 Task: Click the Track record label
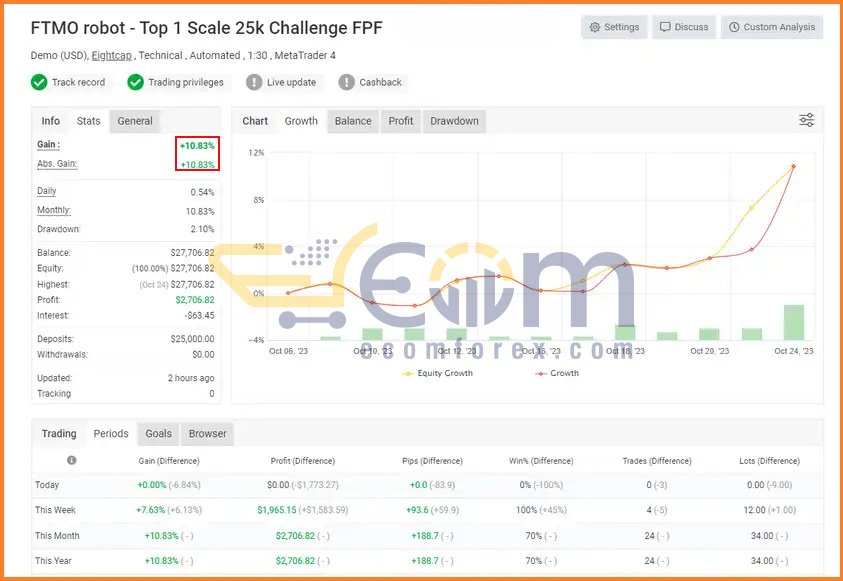click(78, 82)
